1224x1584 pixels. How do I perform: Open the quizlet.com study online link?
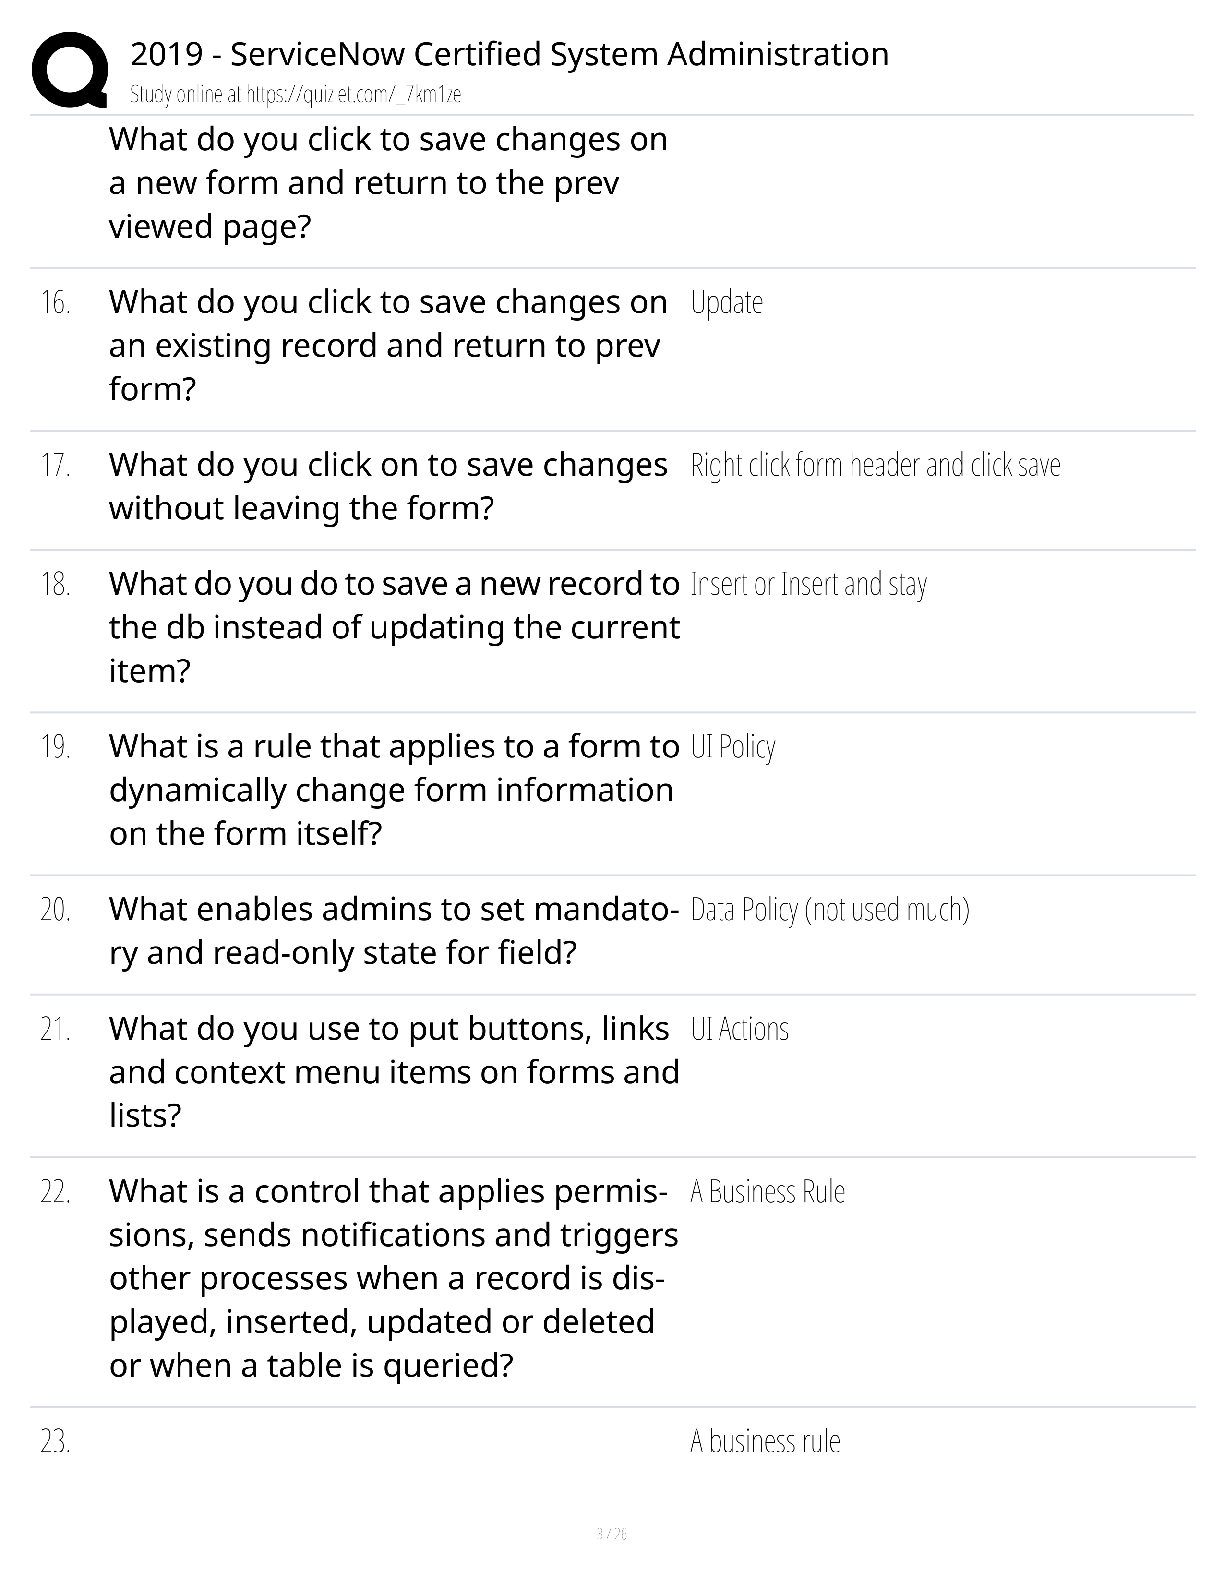[x=296, y=95]
